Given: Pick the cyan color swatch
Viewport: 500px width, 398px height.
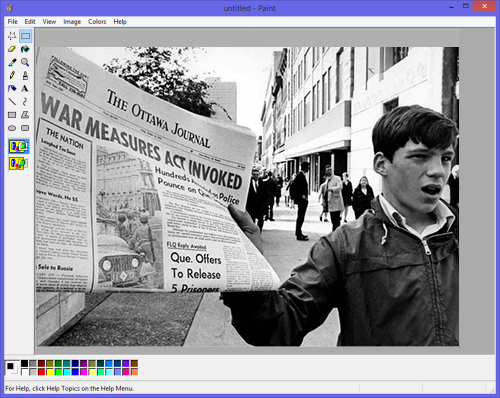Looking at the screenshot, I should [67, 372].
